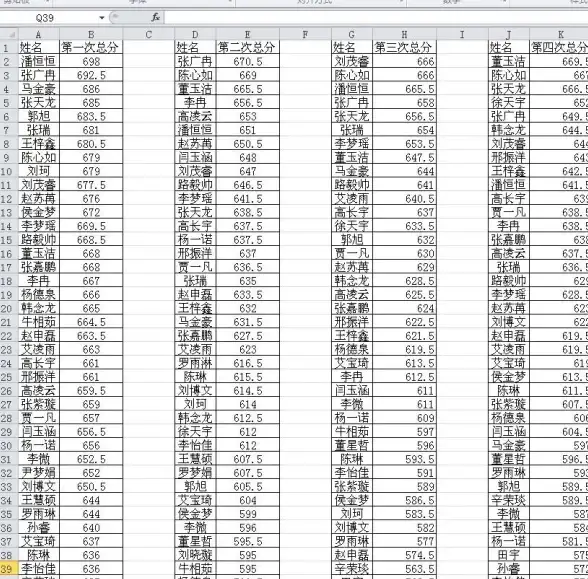Viewport: 588px width, 579px height.
Task: Select the cell with score 640
Action: [91, 528]
